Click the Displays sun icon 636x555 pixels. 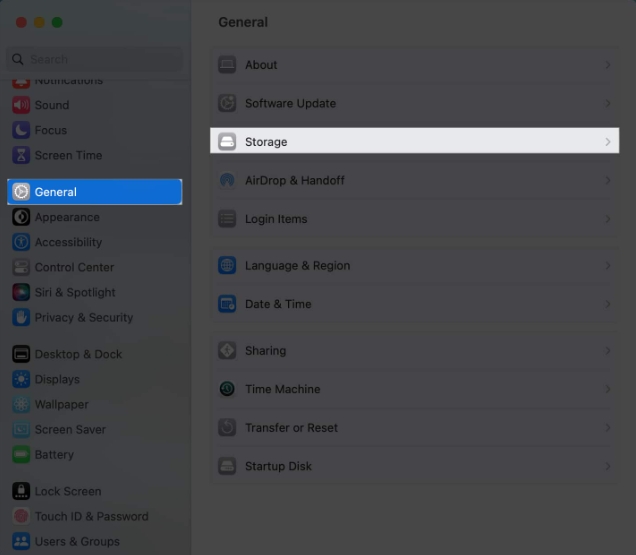tap(21, 379)
